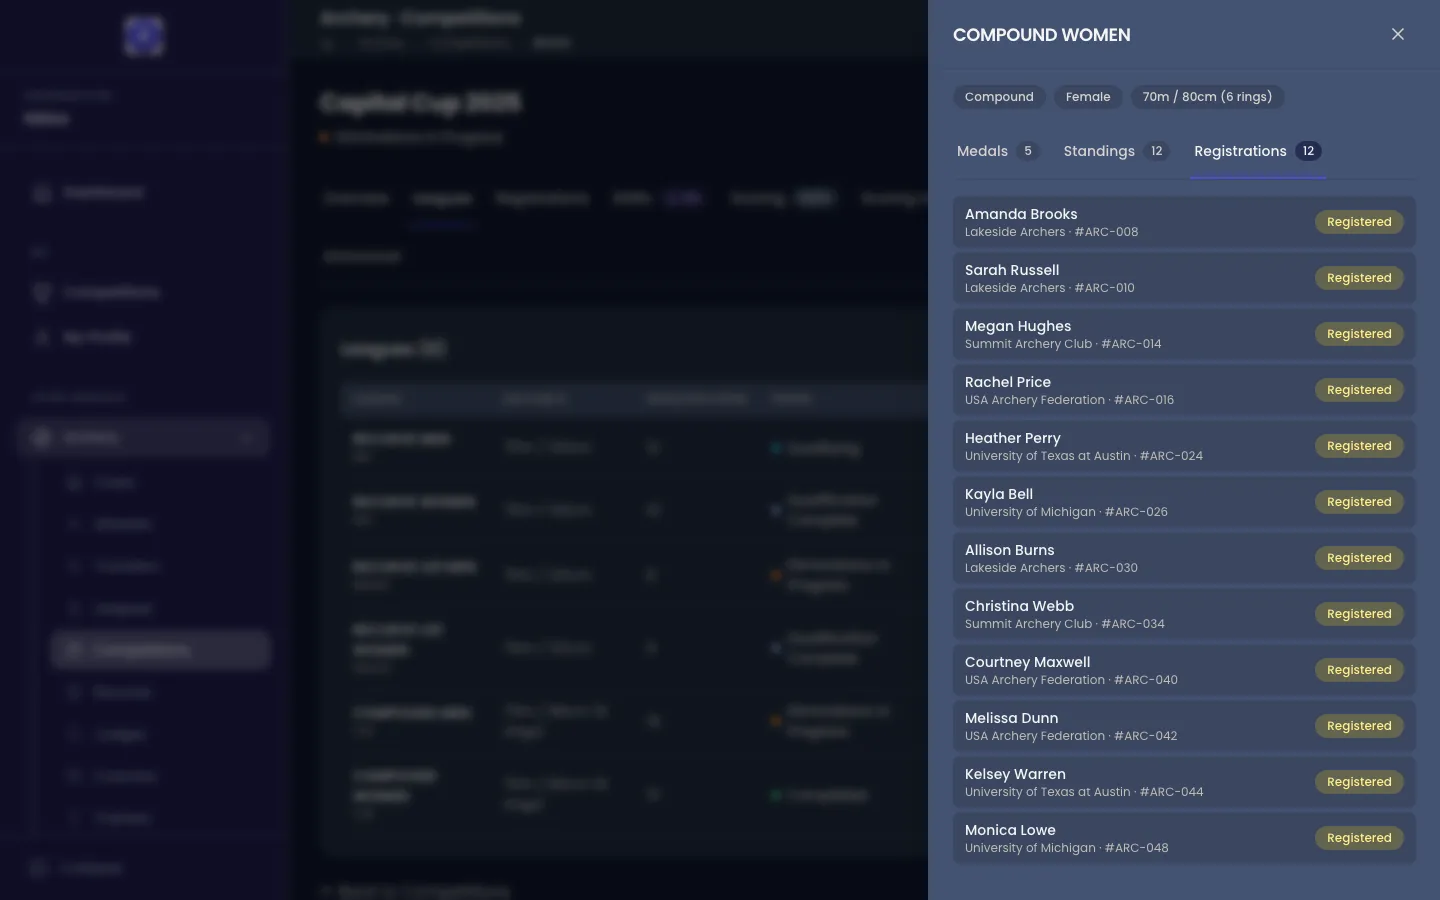Click the 70m / 80cm (6 rings) chip
Screen dimensions: 1440x900
tap(1207, 97)
